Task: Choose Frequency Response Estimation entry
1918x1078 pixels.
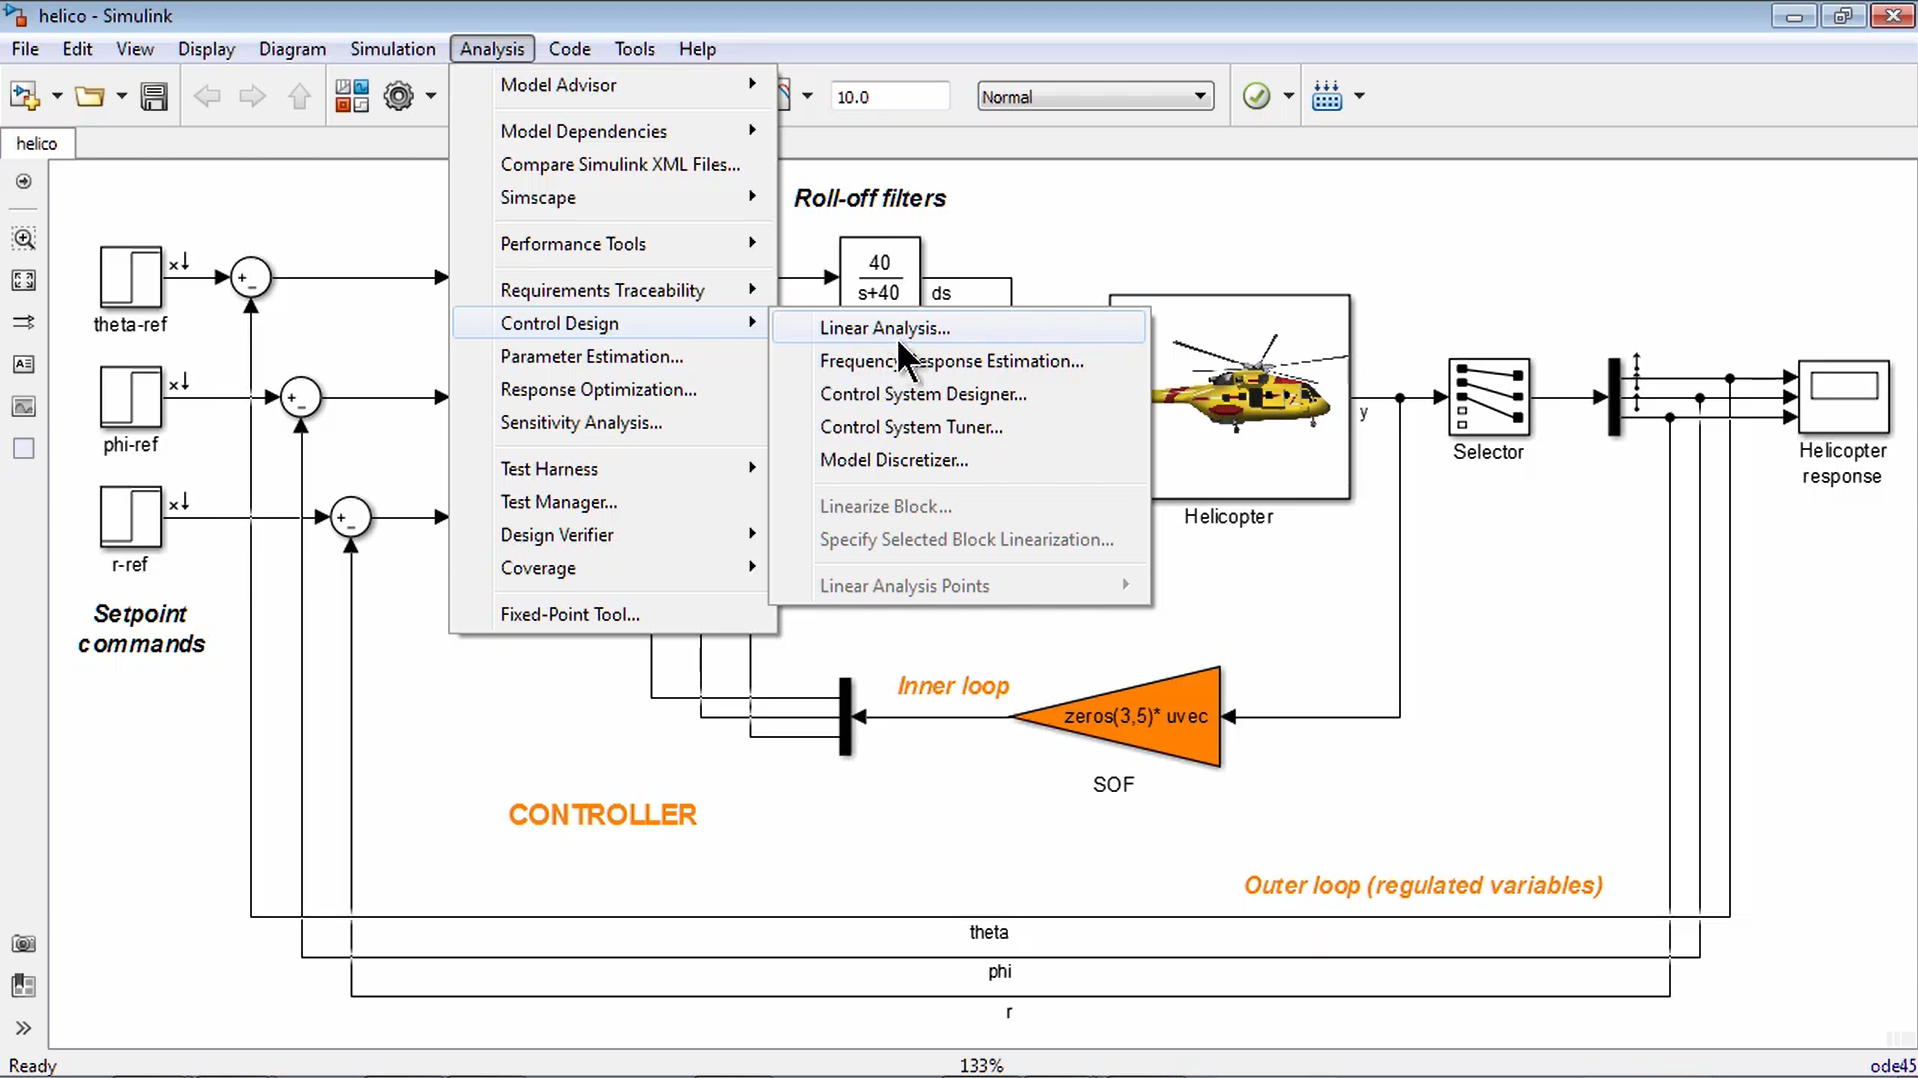Action: pyautogui.click(x=959, y=361)
